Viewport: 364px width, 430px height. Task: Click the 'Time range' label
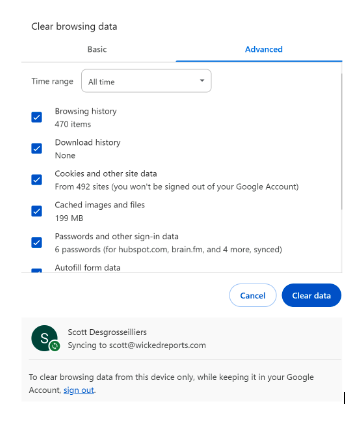coord(52,82)
